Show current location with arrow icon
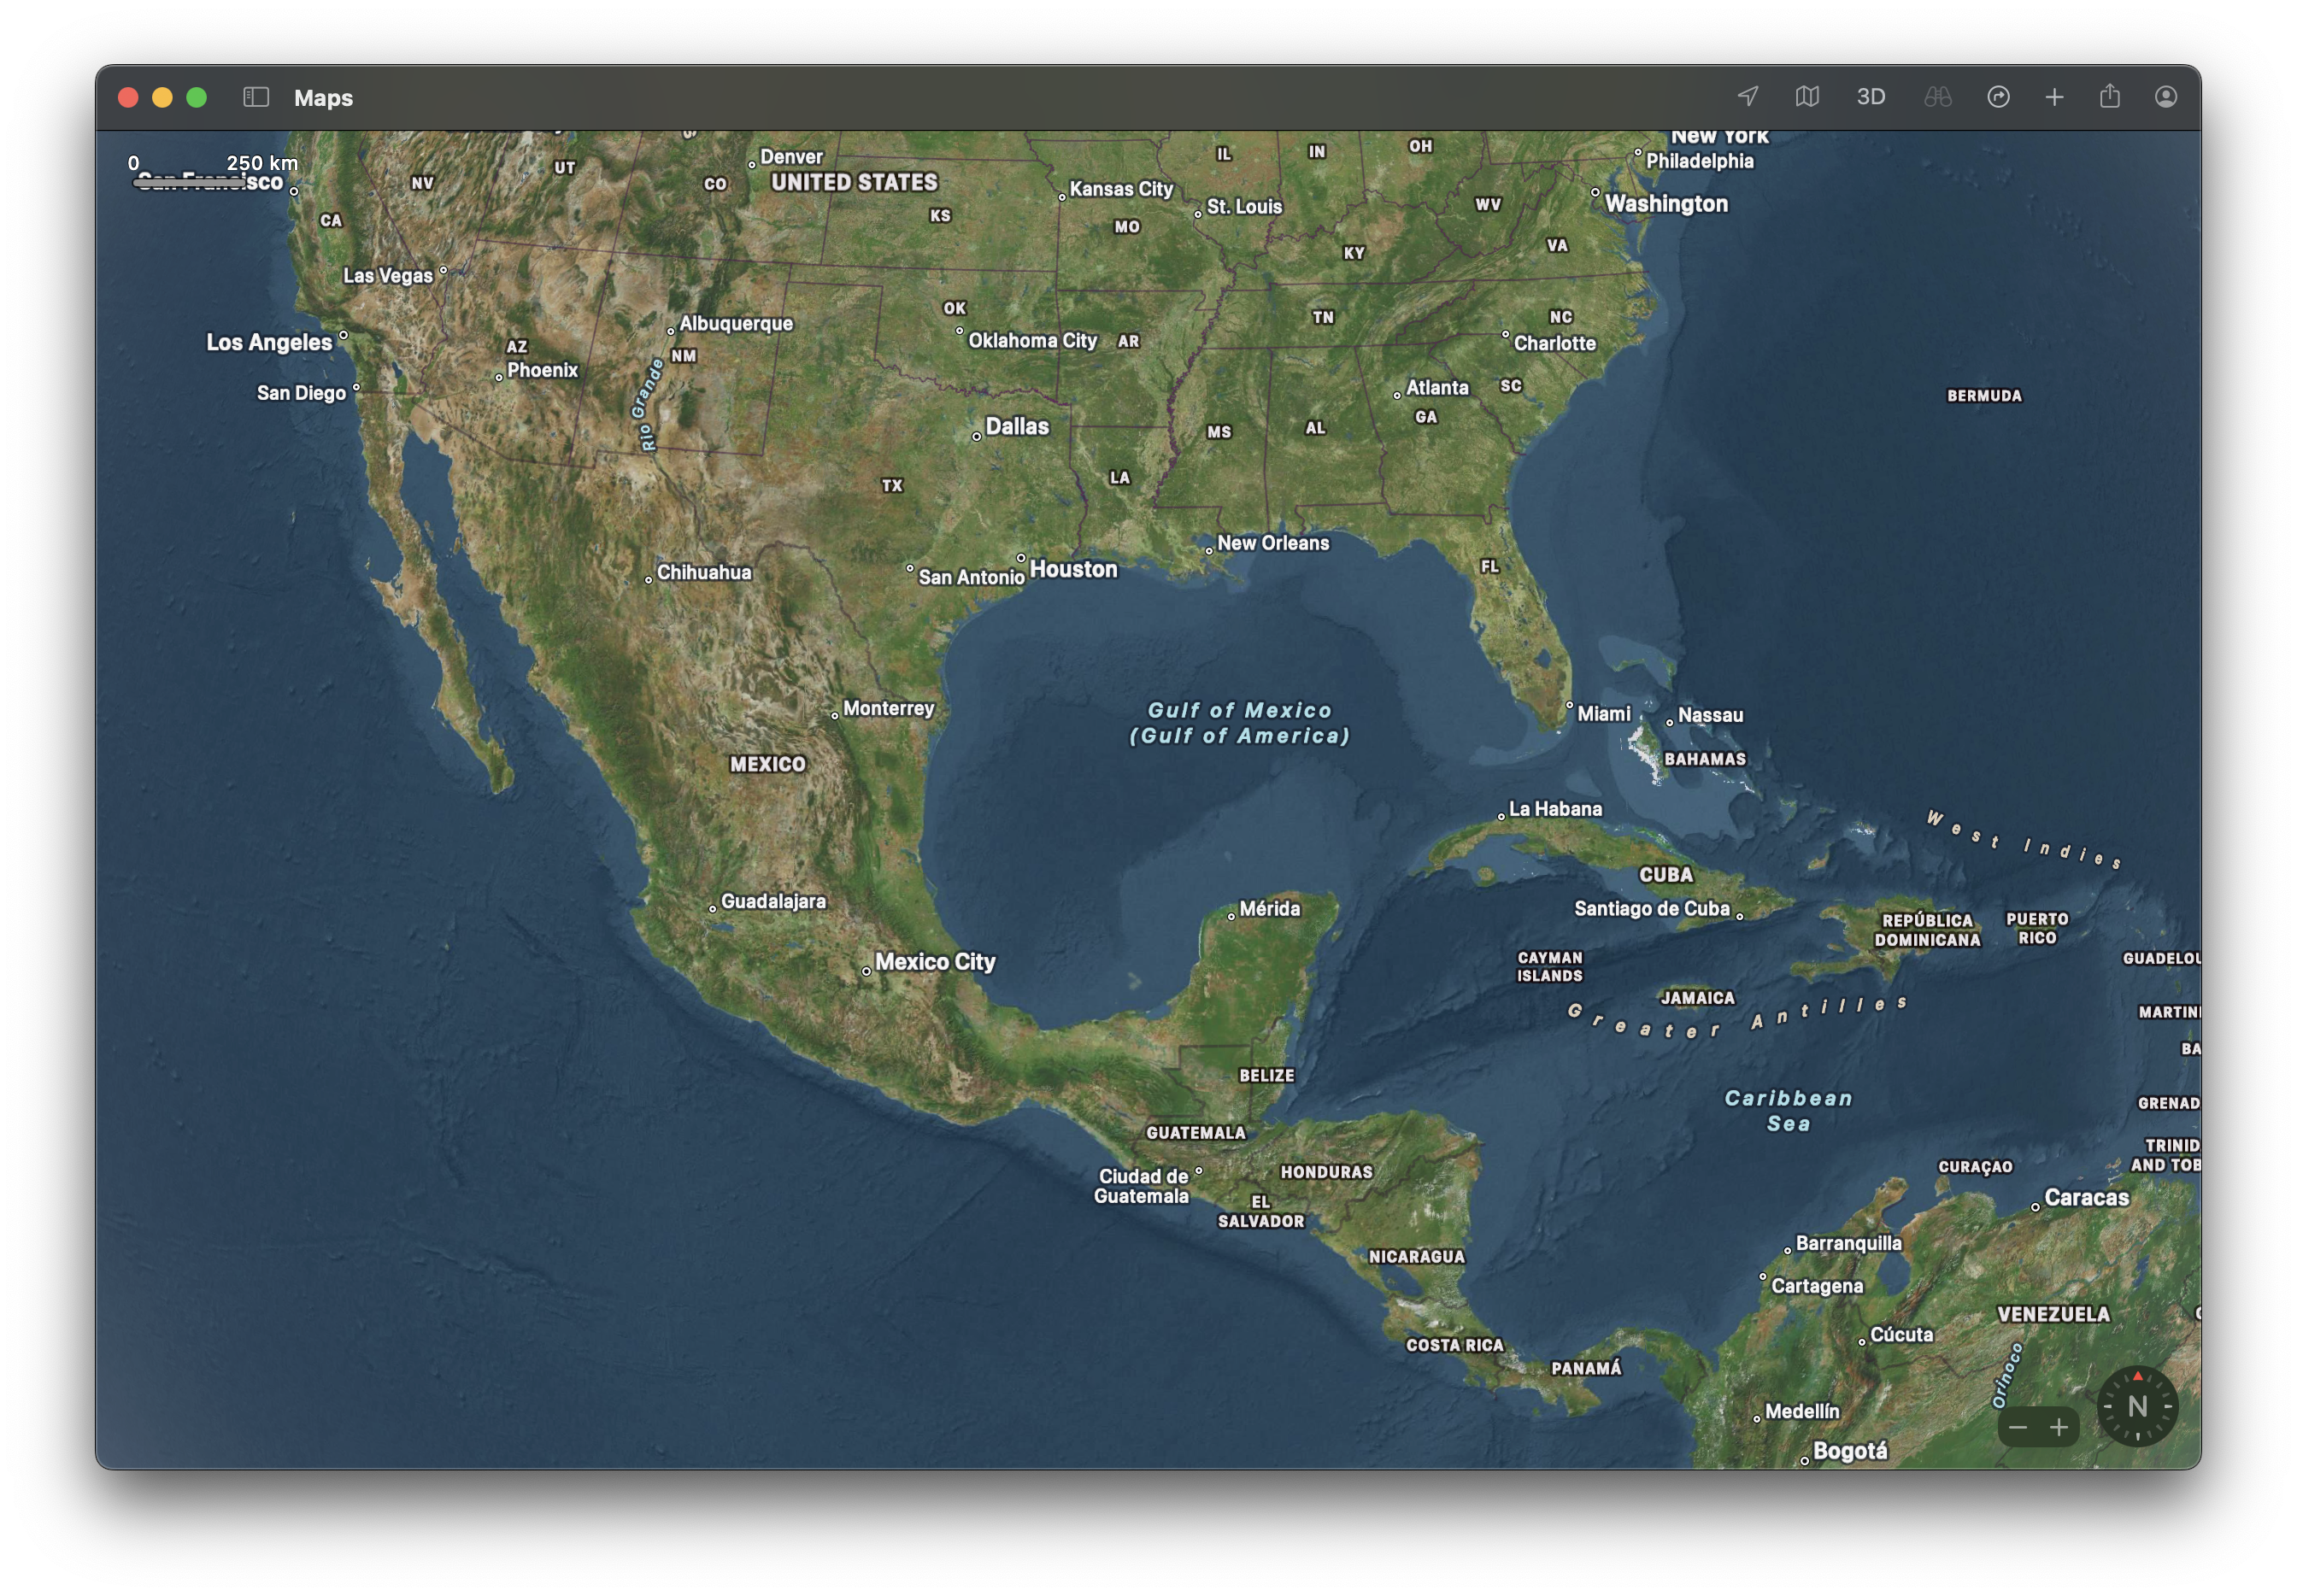 click(x=1747, y=97)
